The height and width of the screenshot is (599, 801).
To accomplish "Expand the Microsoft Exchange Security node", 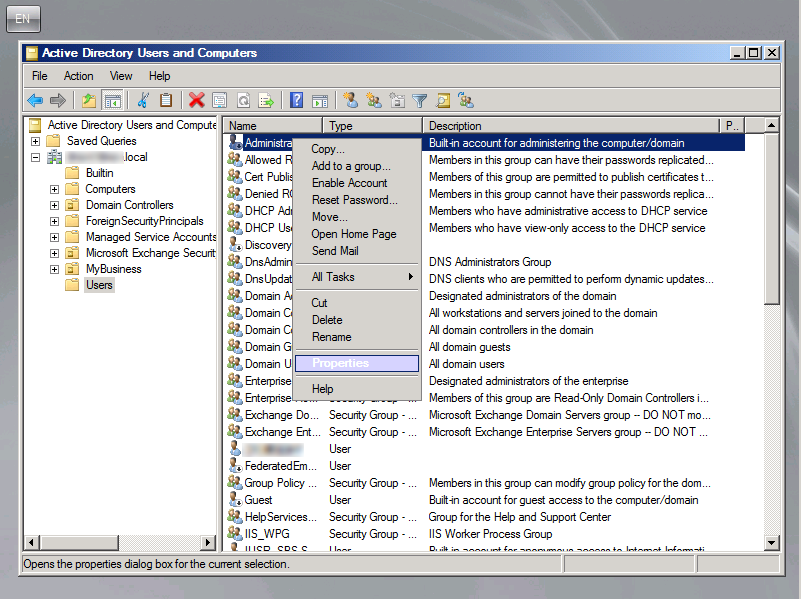I will (54, 253).
